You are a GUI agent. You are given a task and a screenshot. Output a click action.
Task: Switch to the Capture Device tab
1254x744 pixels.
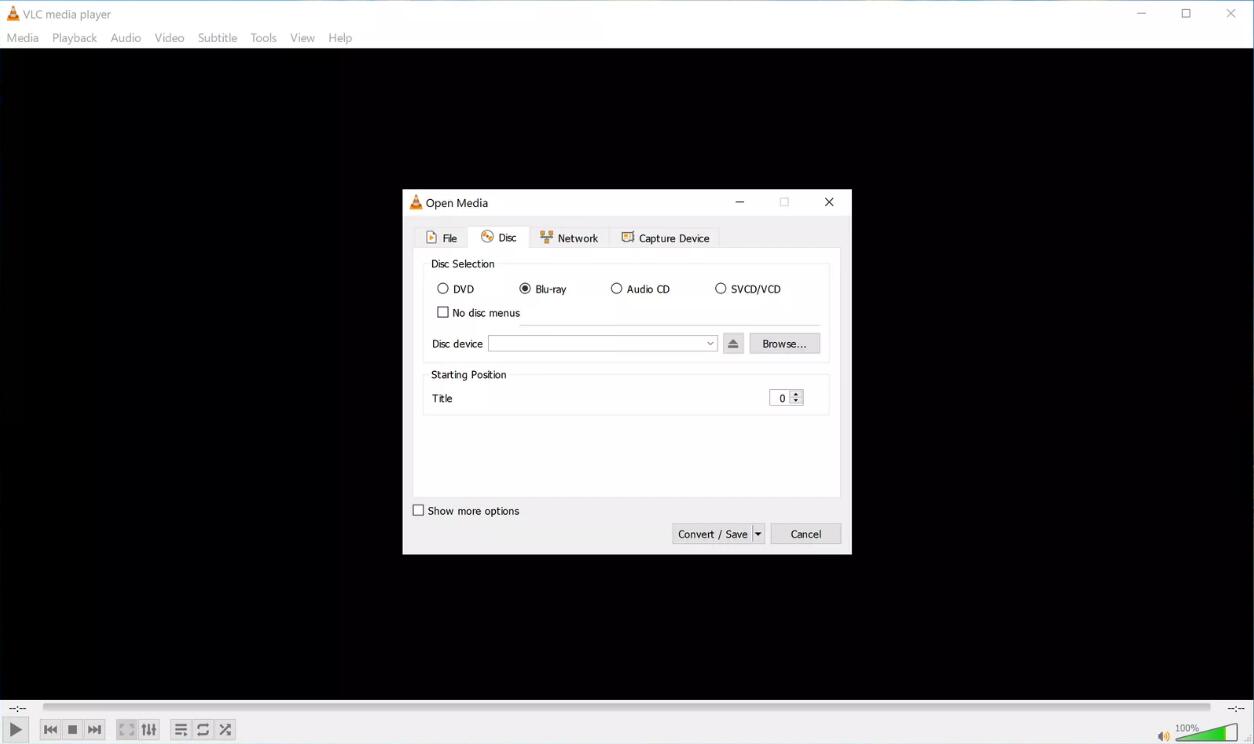(x=666, y=238)
